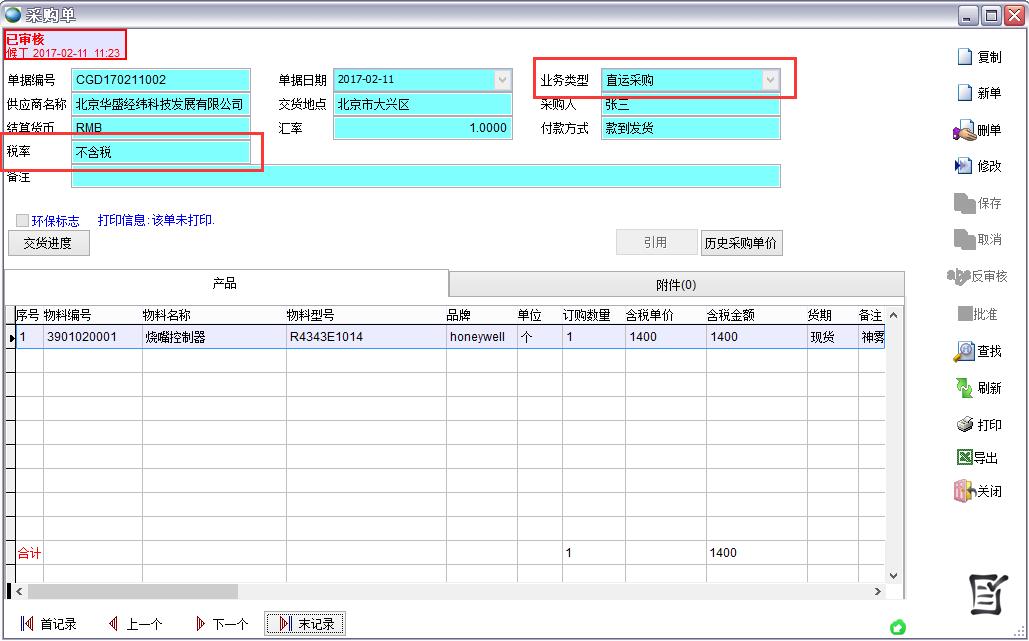This screenshot has width=1029, height=641.
Task: Expand the 业务类型 dropdown
Action: click(x=770, y=80)
